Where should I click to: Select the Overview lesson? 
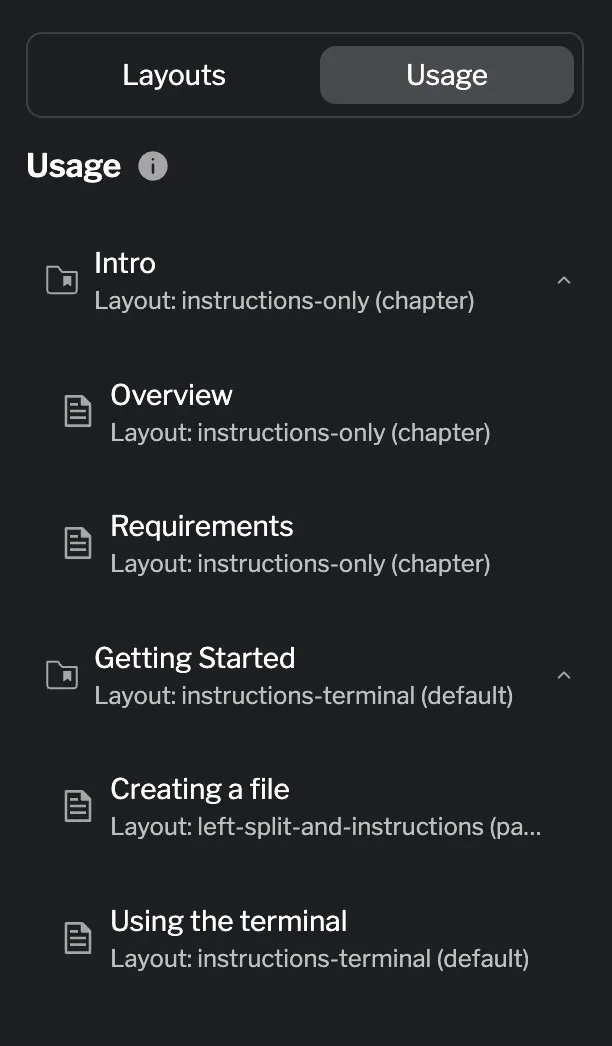pos(171,395)
